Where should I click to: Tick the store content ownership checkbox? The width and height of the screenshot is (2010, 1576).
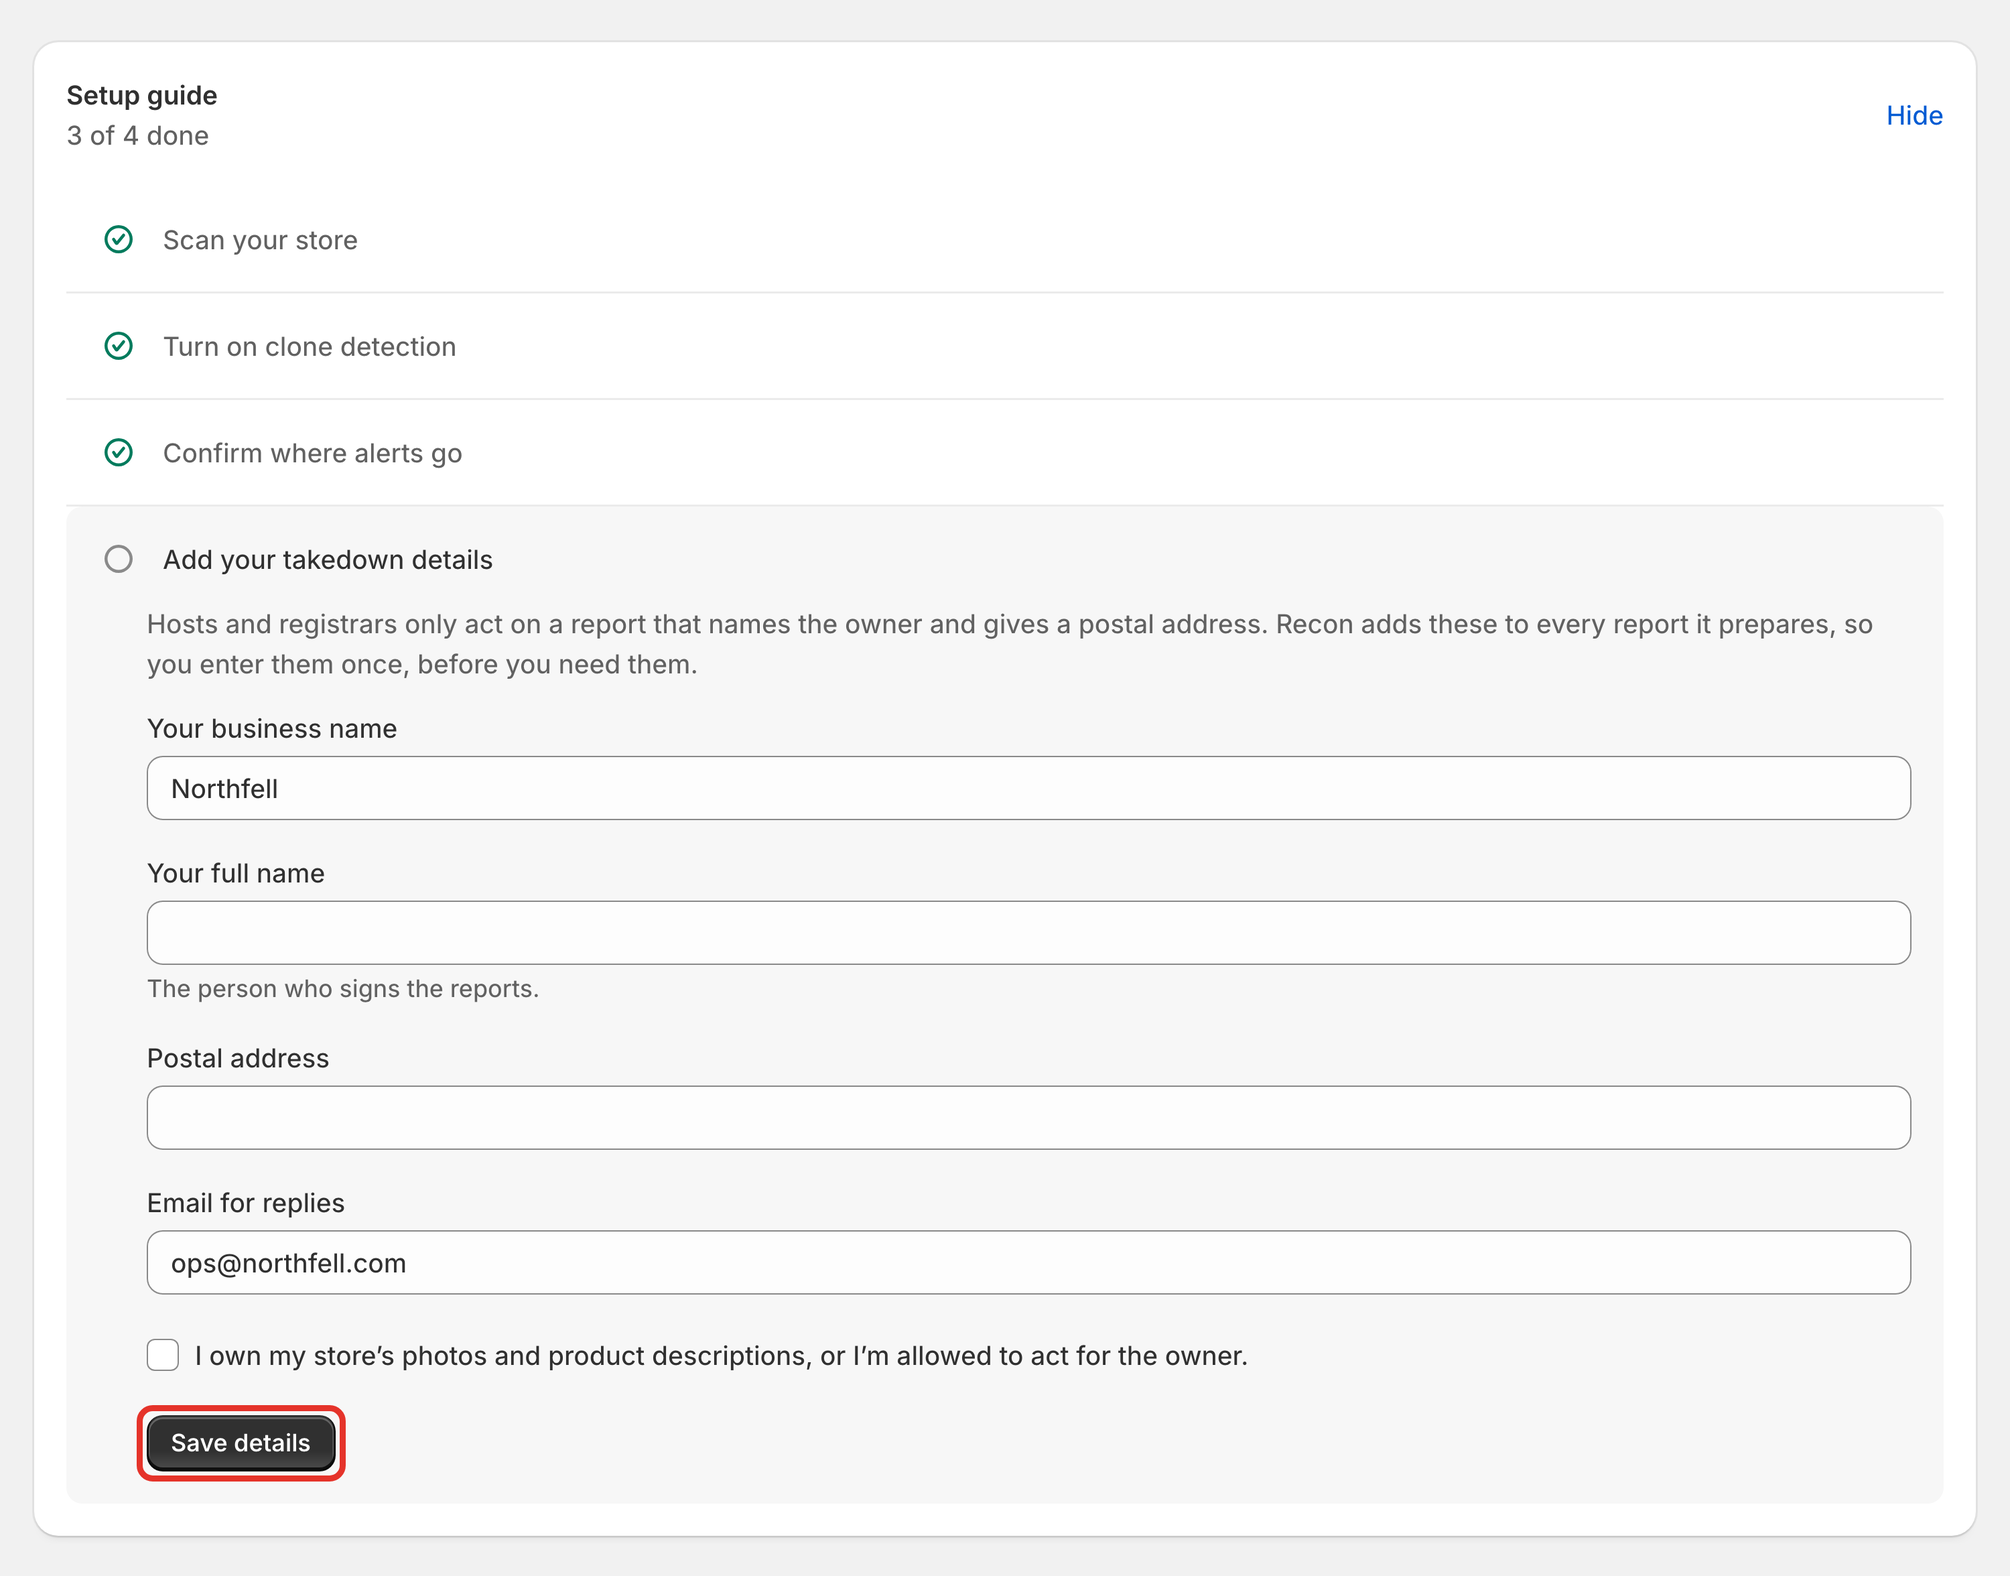click(x=163, y=1355)
